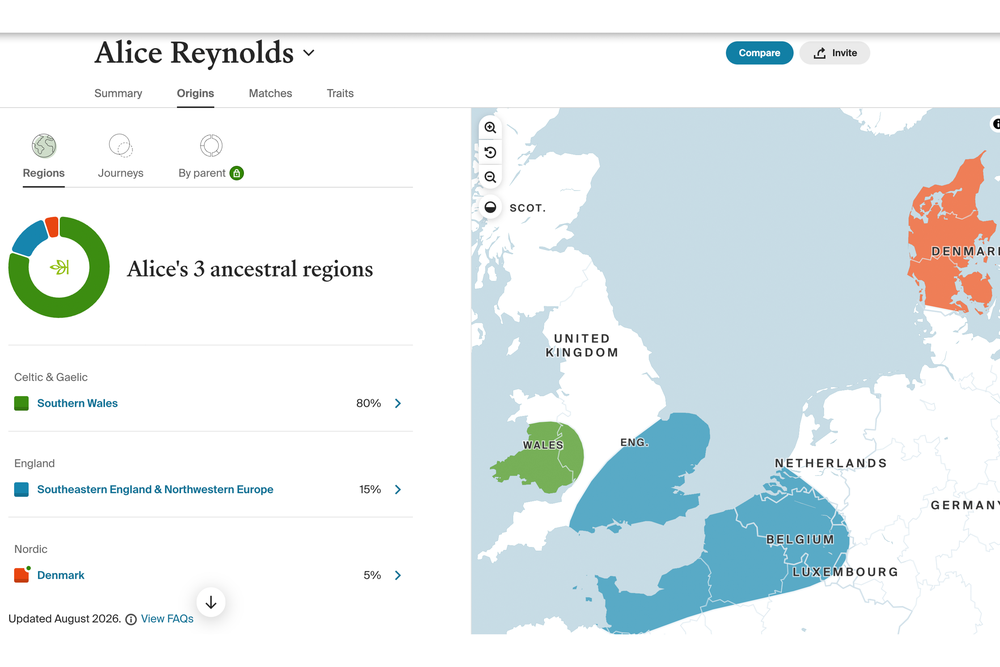Zoom in on the map
Viewport: 1000px width, 667px height.
[490, 128]
